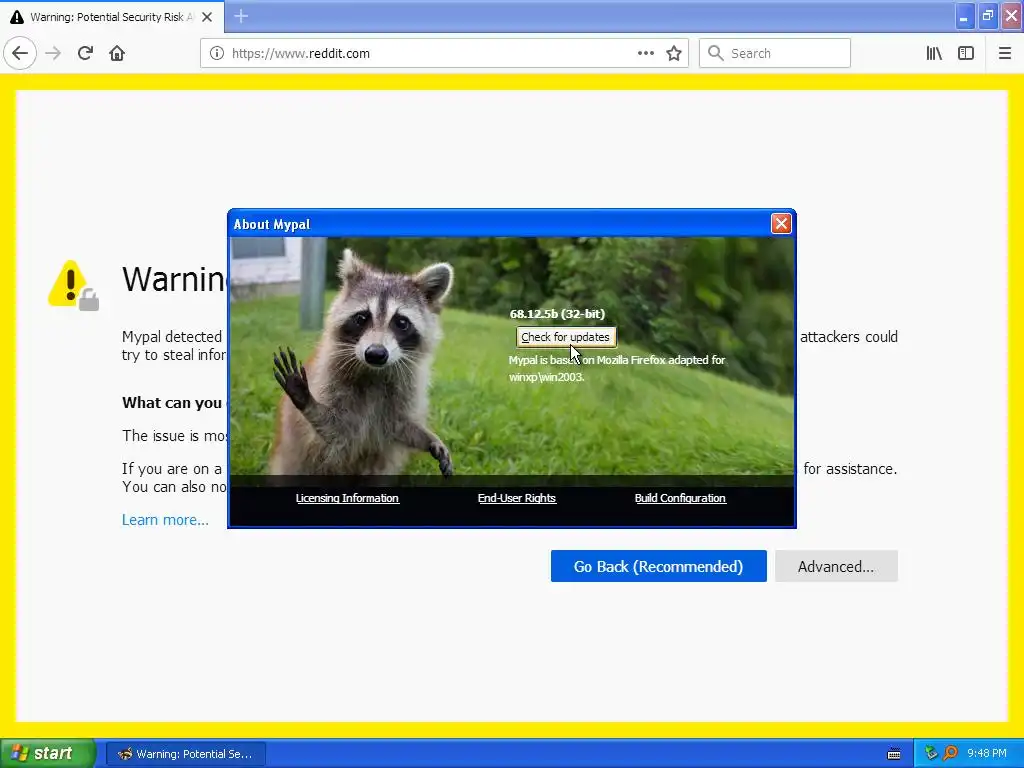Open page actions three-dot menu
The image size is (1024, 768).
pos(645,53)
